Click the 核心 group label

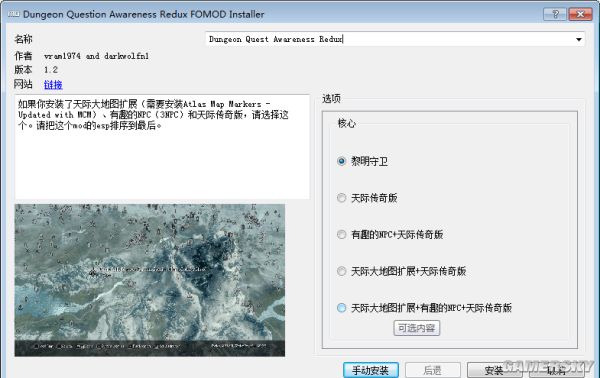click(346, 123)
